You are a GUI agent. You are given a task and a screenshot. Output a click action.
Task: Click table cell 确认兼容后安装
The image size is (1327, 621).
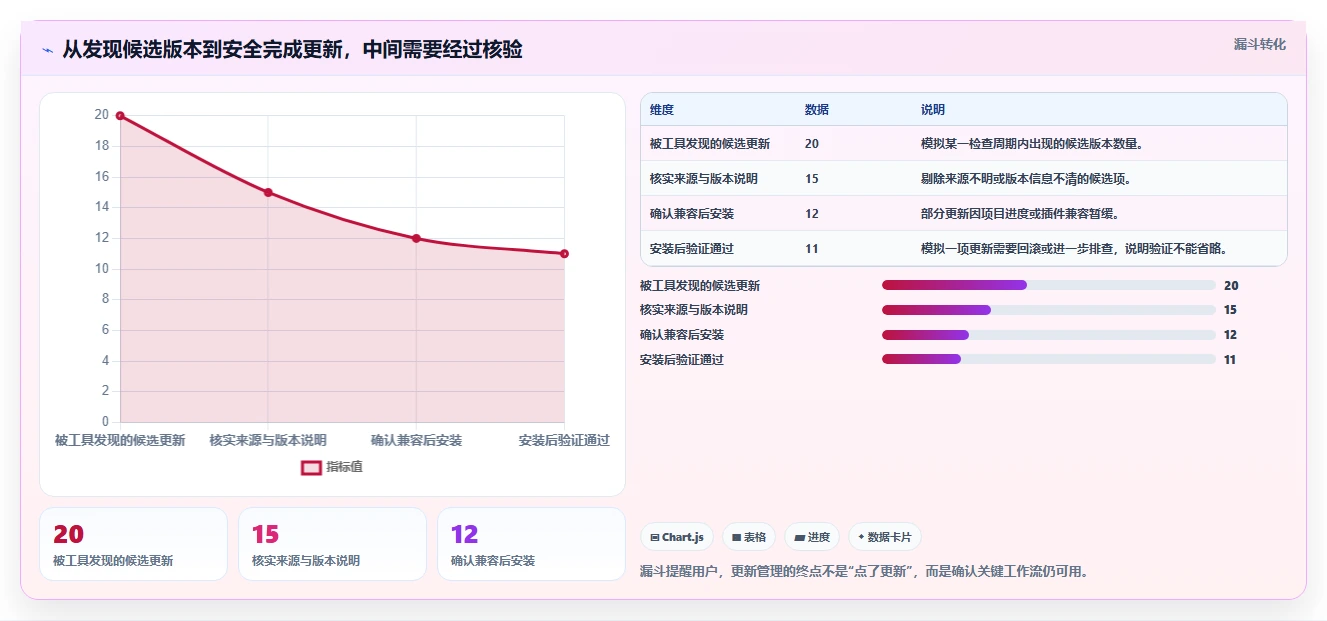click(x=692, y=214)
